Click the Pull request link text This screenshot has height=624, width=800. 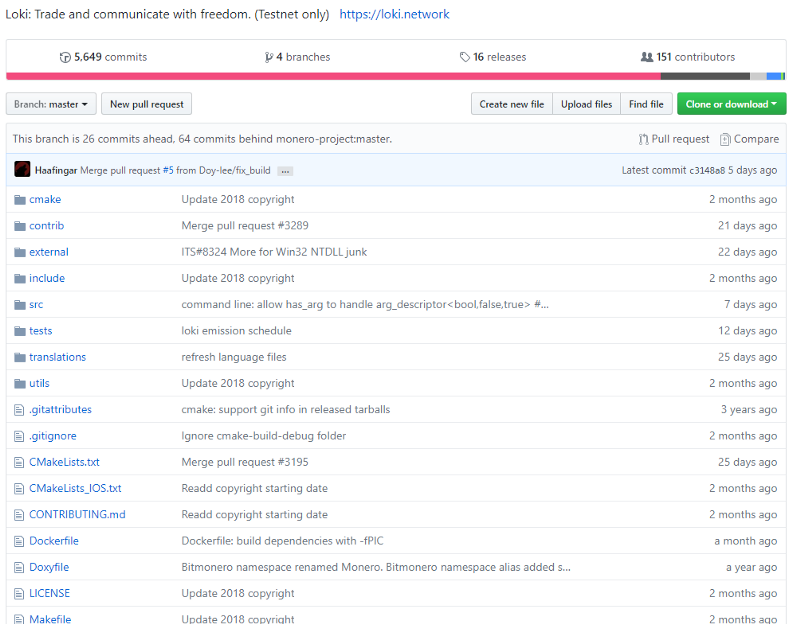tap(680, 139)
